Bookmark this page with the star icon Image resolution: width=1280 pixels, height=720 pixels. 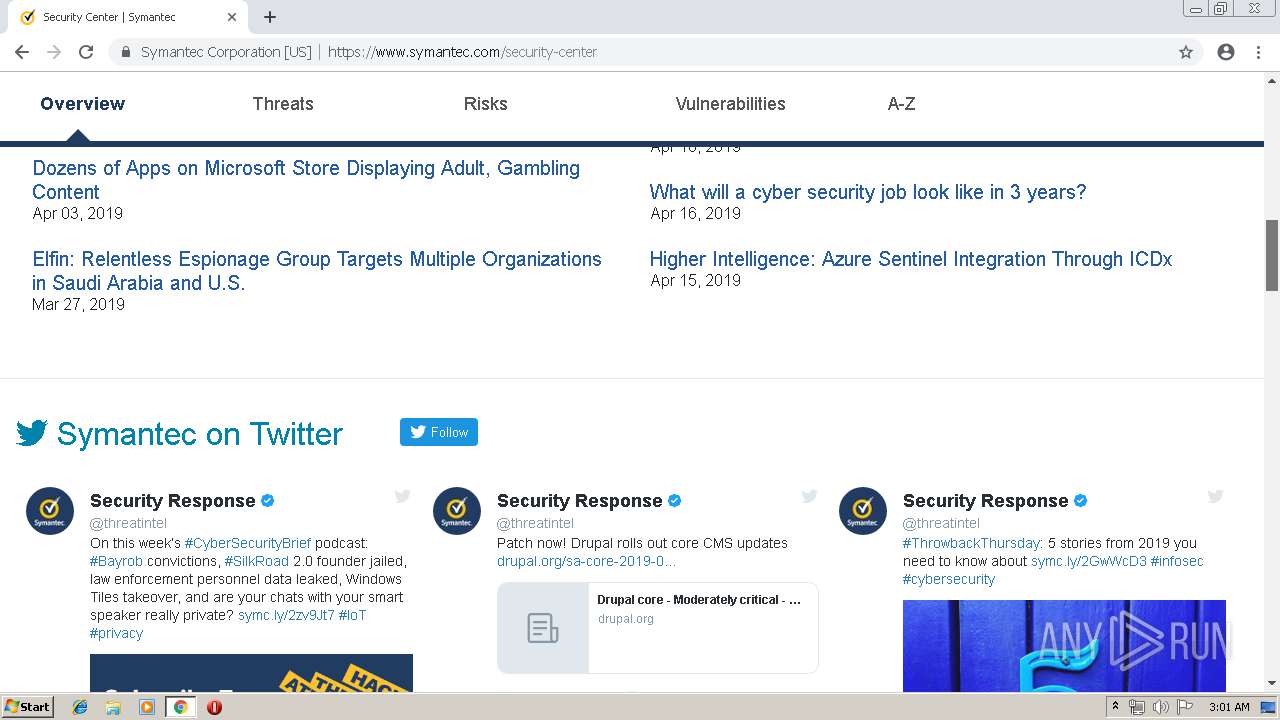(x=1186, y=52)
